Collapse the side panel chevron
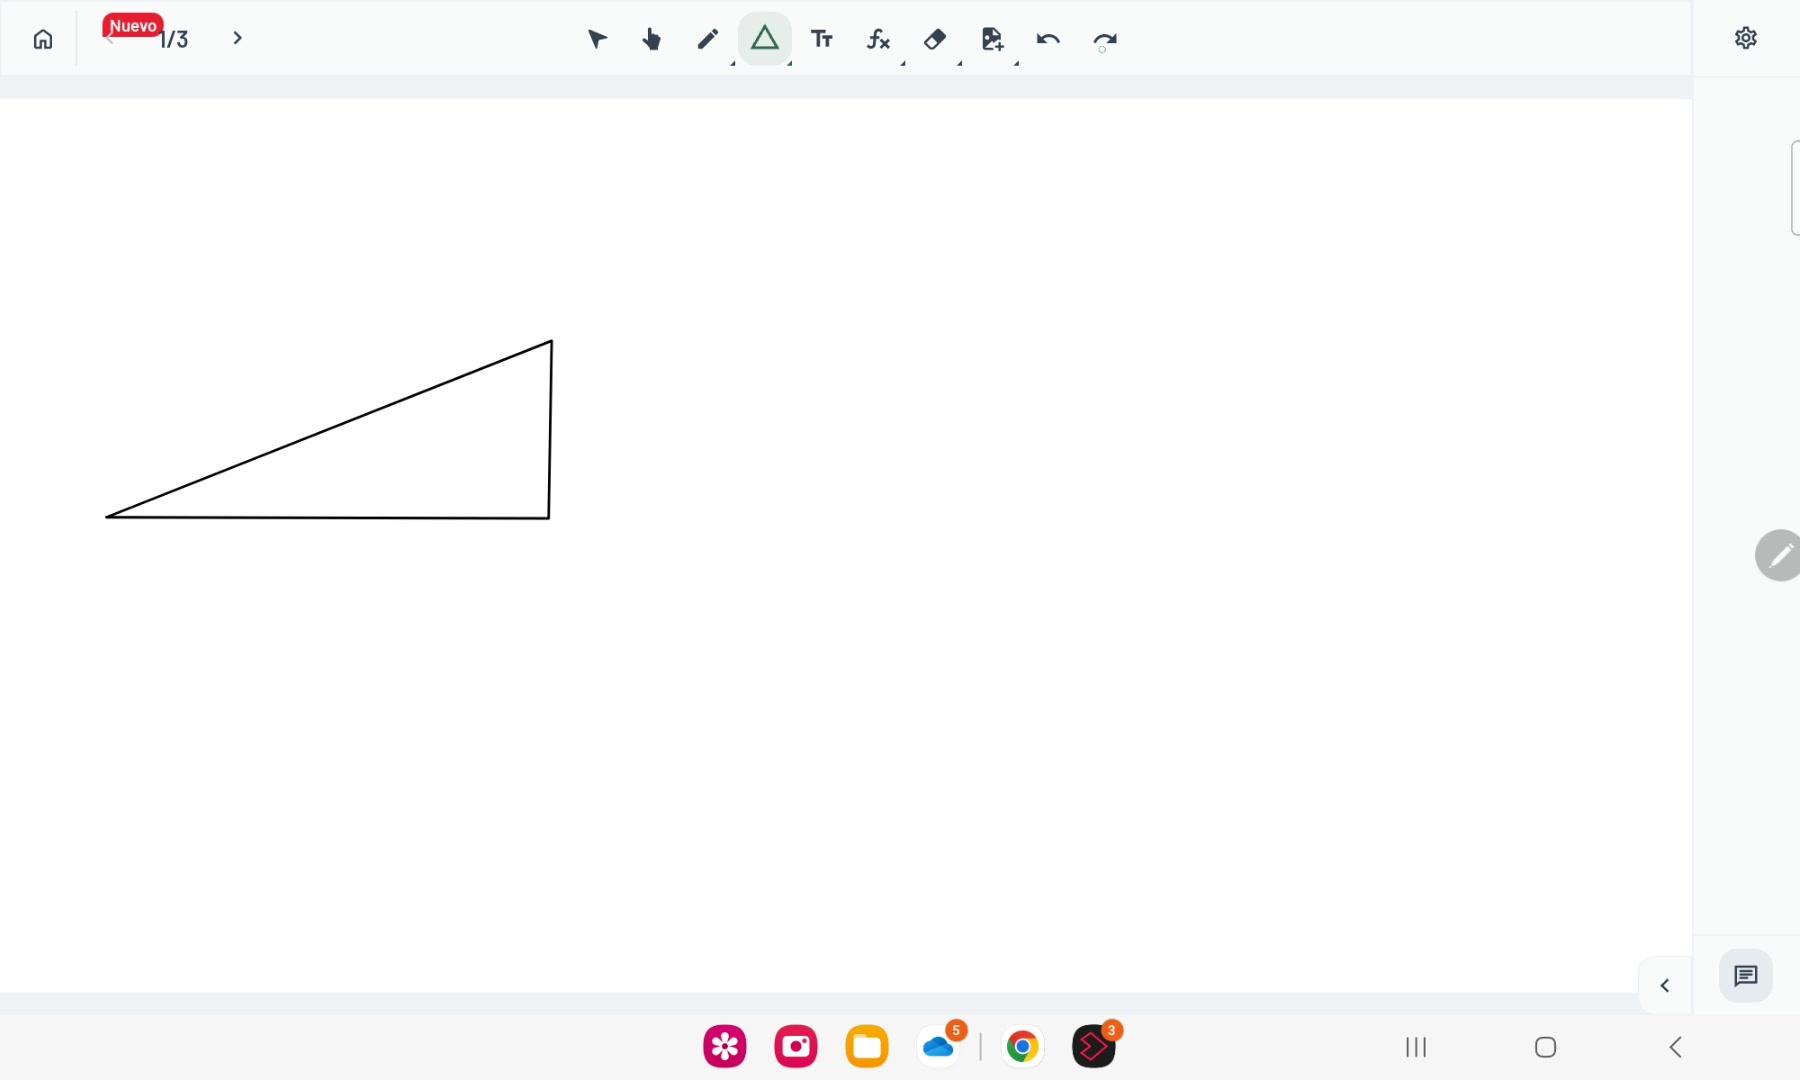Screen dimensions: 1800x1080 [x=1665, y=986]
